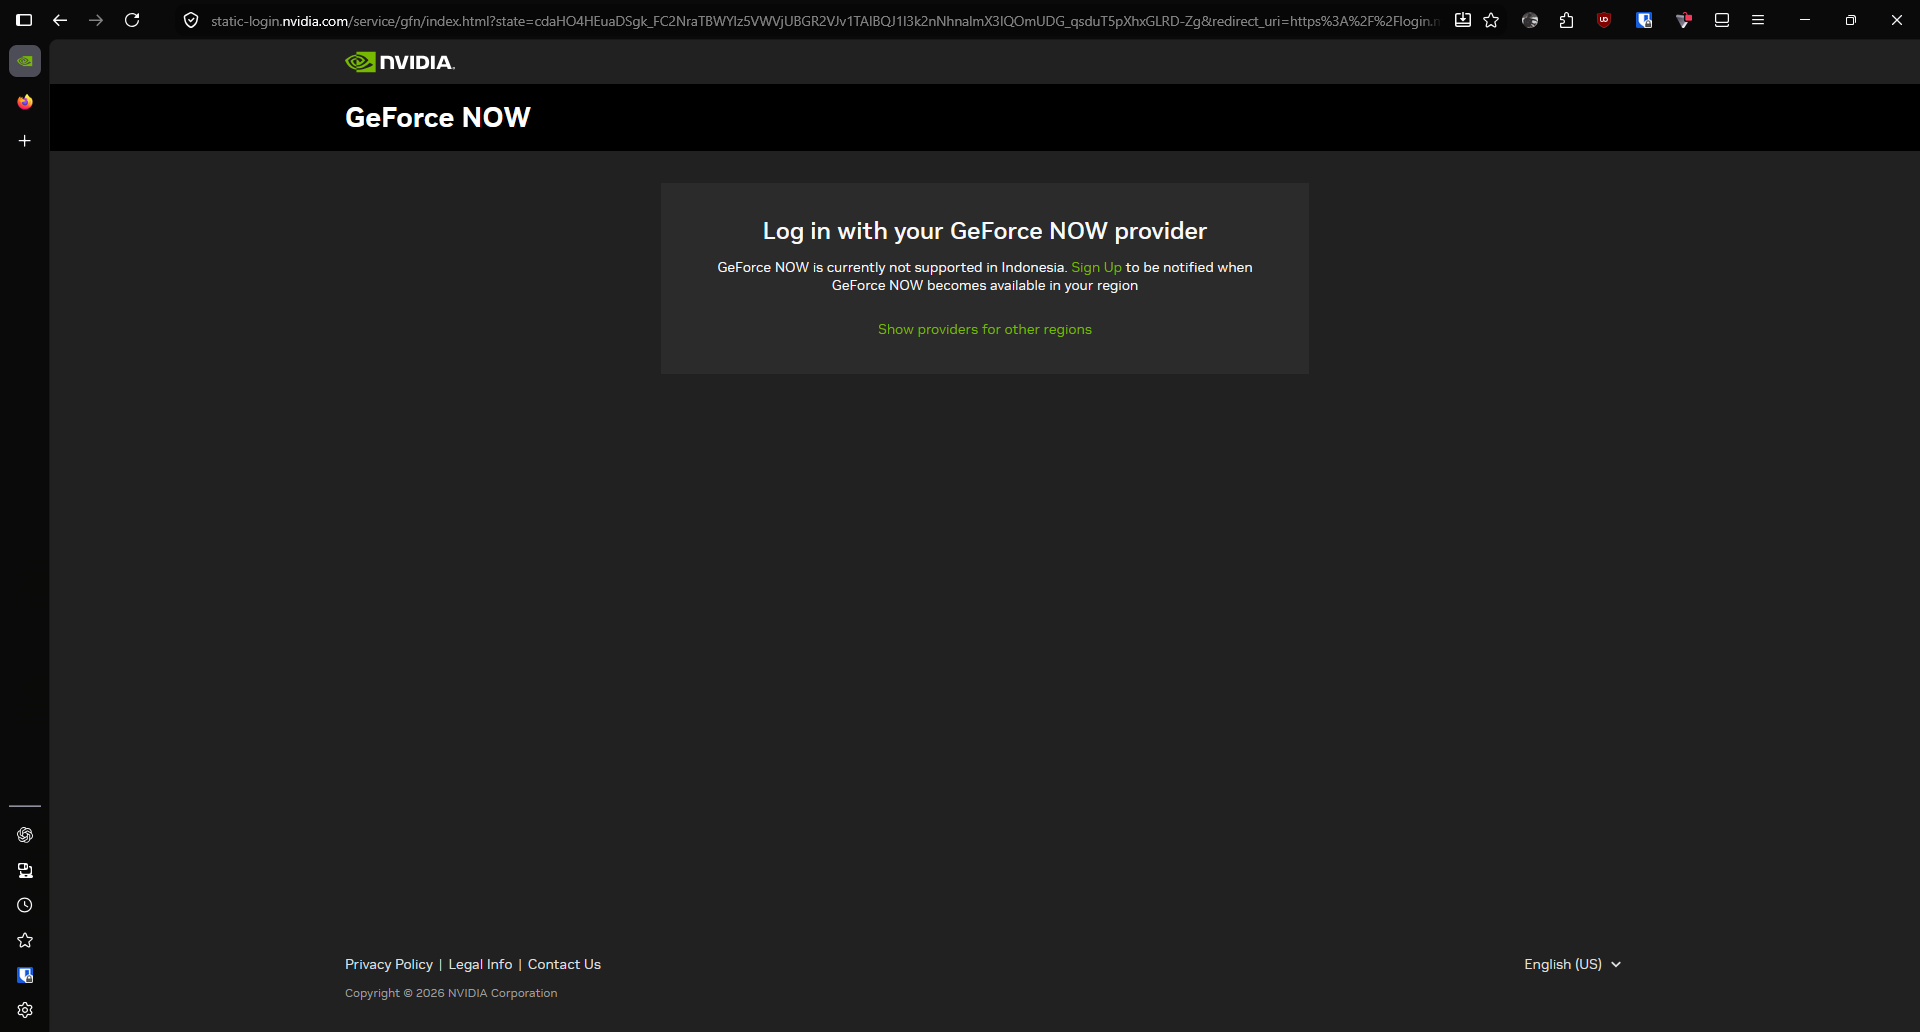Open the Extensions puzzle-piece menu
Viewport: 1920px width, 1032px height.
coord(1567,20)
